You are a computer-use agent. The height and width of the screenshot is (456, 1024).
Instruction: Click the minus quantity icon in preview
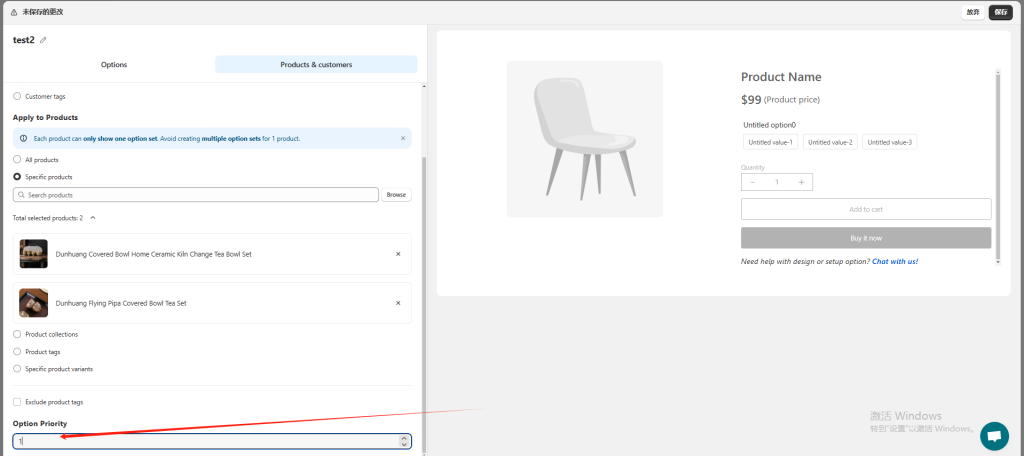(x=753, y=182)
